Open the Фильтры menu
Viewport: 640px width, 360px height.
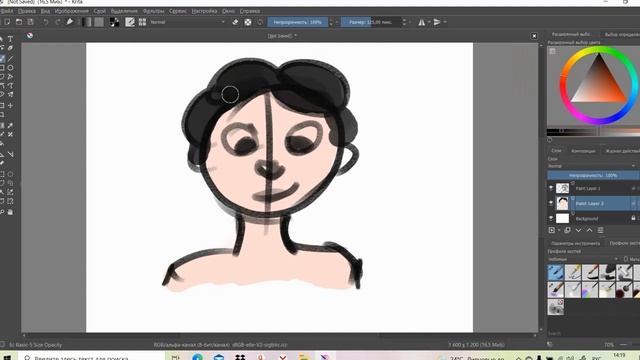(153, 11)
